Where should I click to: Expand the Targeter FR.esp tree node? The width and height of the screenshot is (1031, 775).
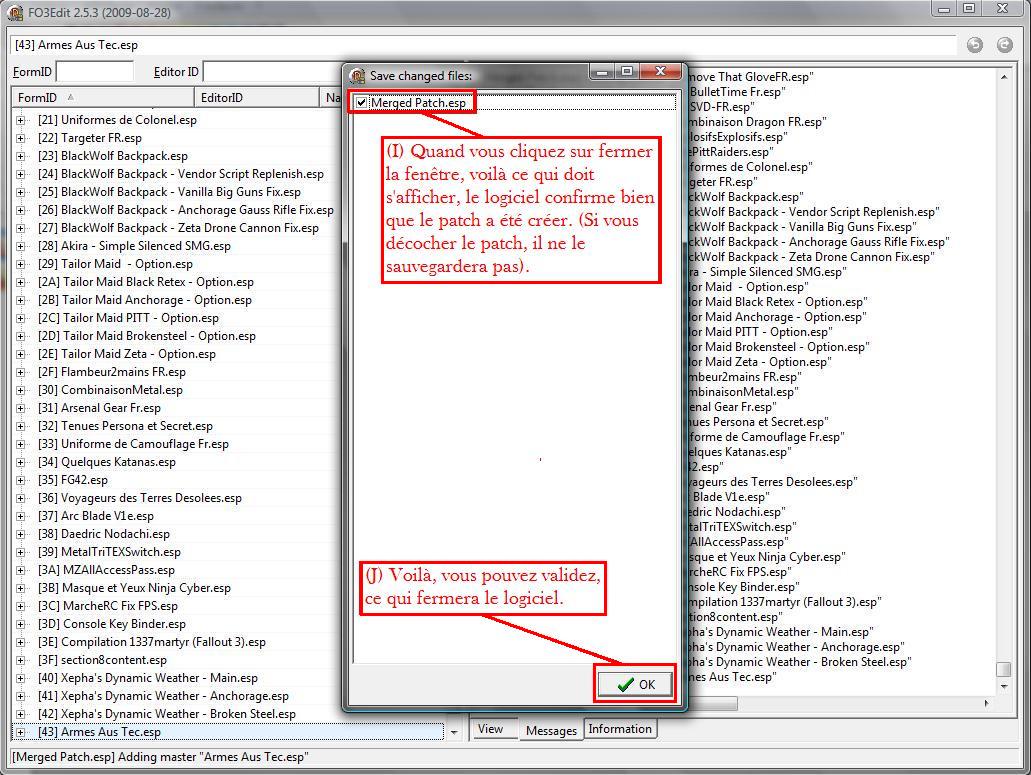(21, 138)
